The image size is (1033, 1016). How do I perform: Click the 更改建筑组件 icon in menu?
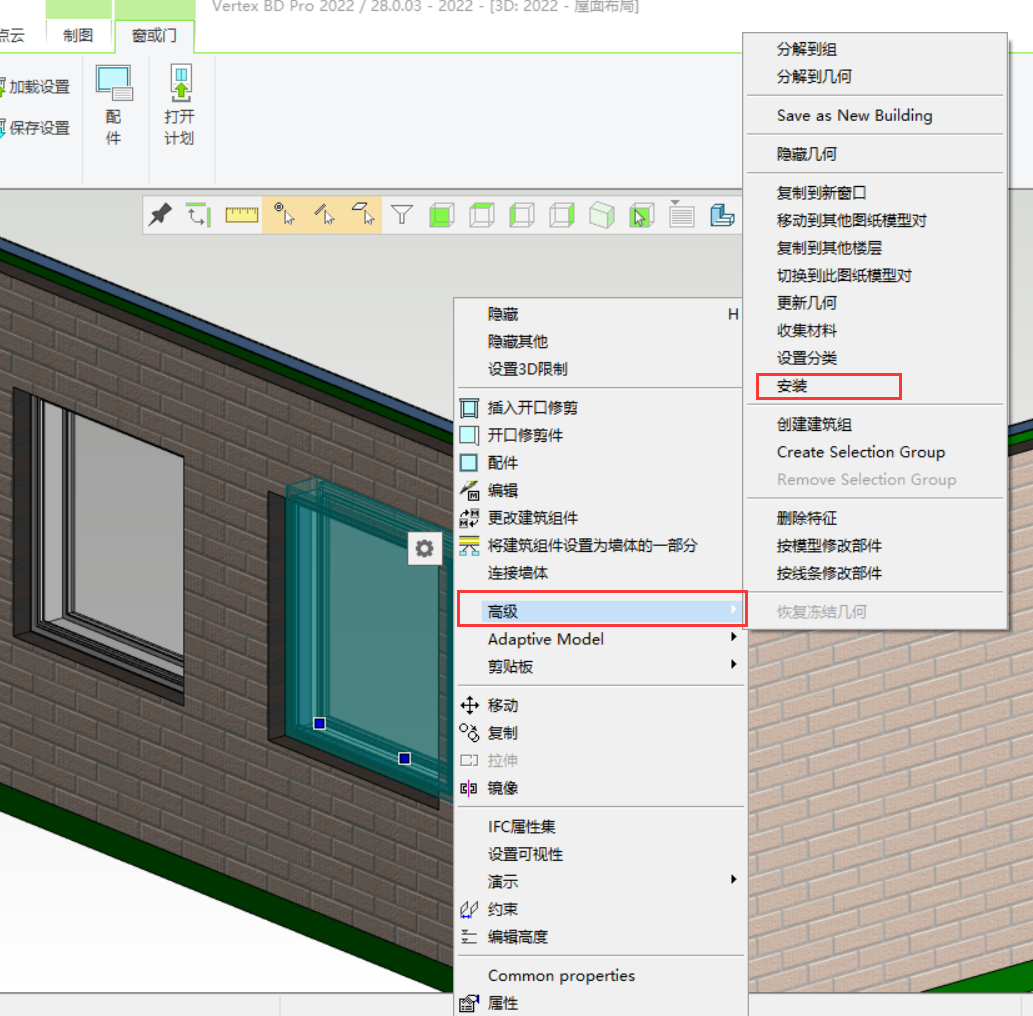pos(469,518)
